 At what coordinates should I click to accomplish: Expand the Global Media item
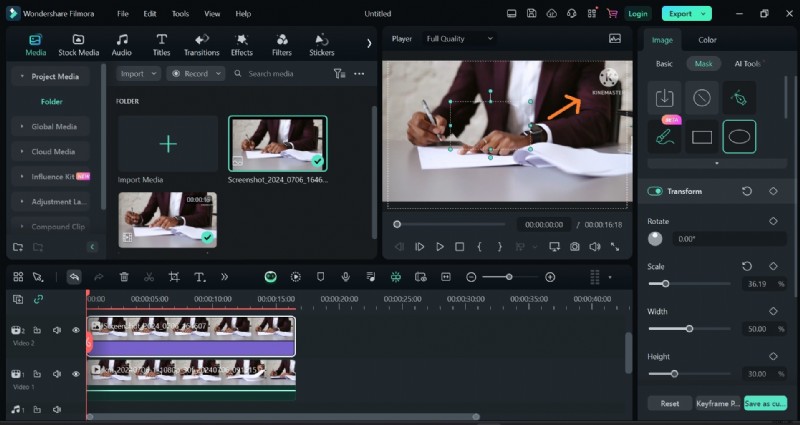(x=22, y=127)
